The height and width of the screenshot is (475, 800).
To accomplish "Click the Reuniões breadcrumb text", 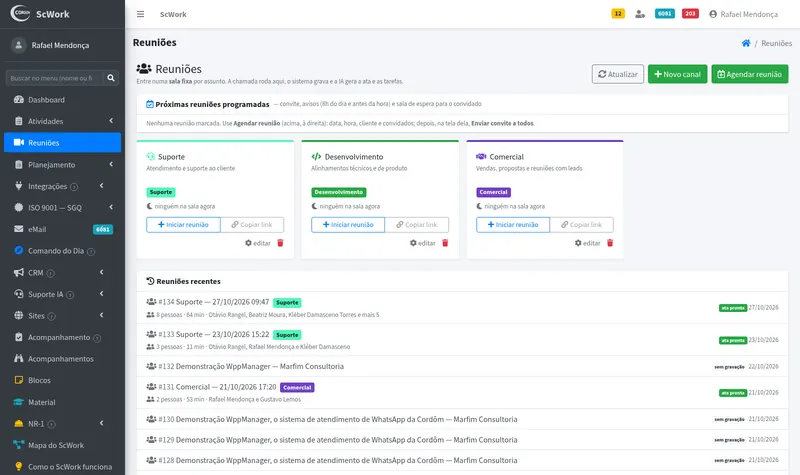I will point(777,43).
